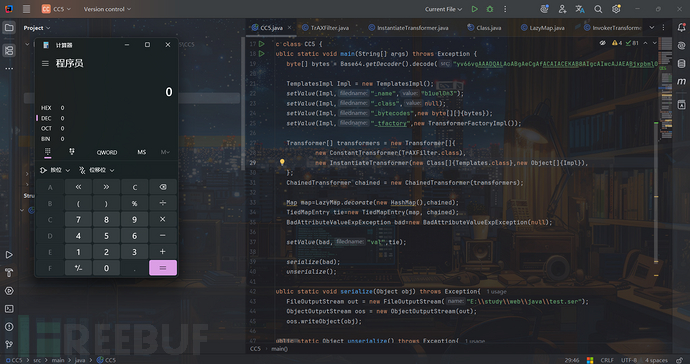Open Current File run configuration dropdown
Viewport: 690px width, 364px height.
444,9
